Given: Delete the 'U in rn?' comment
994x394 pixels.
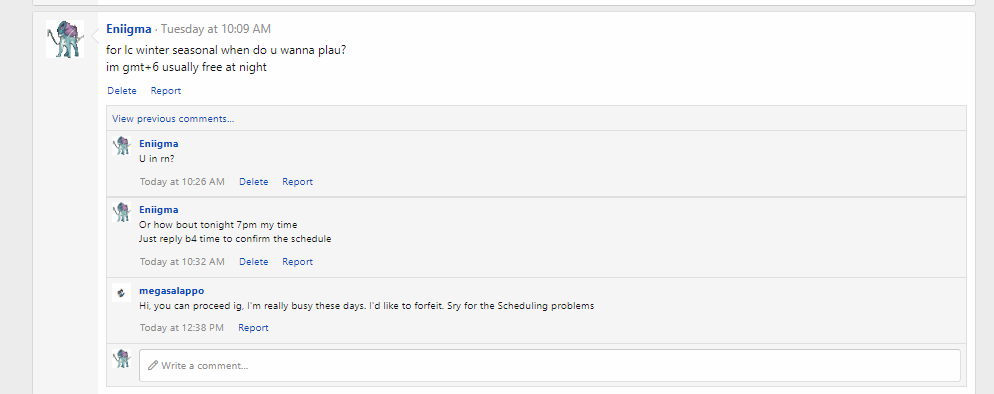Looking at the screenshot, I should [254, 182].
